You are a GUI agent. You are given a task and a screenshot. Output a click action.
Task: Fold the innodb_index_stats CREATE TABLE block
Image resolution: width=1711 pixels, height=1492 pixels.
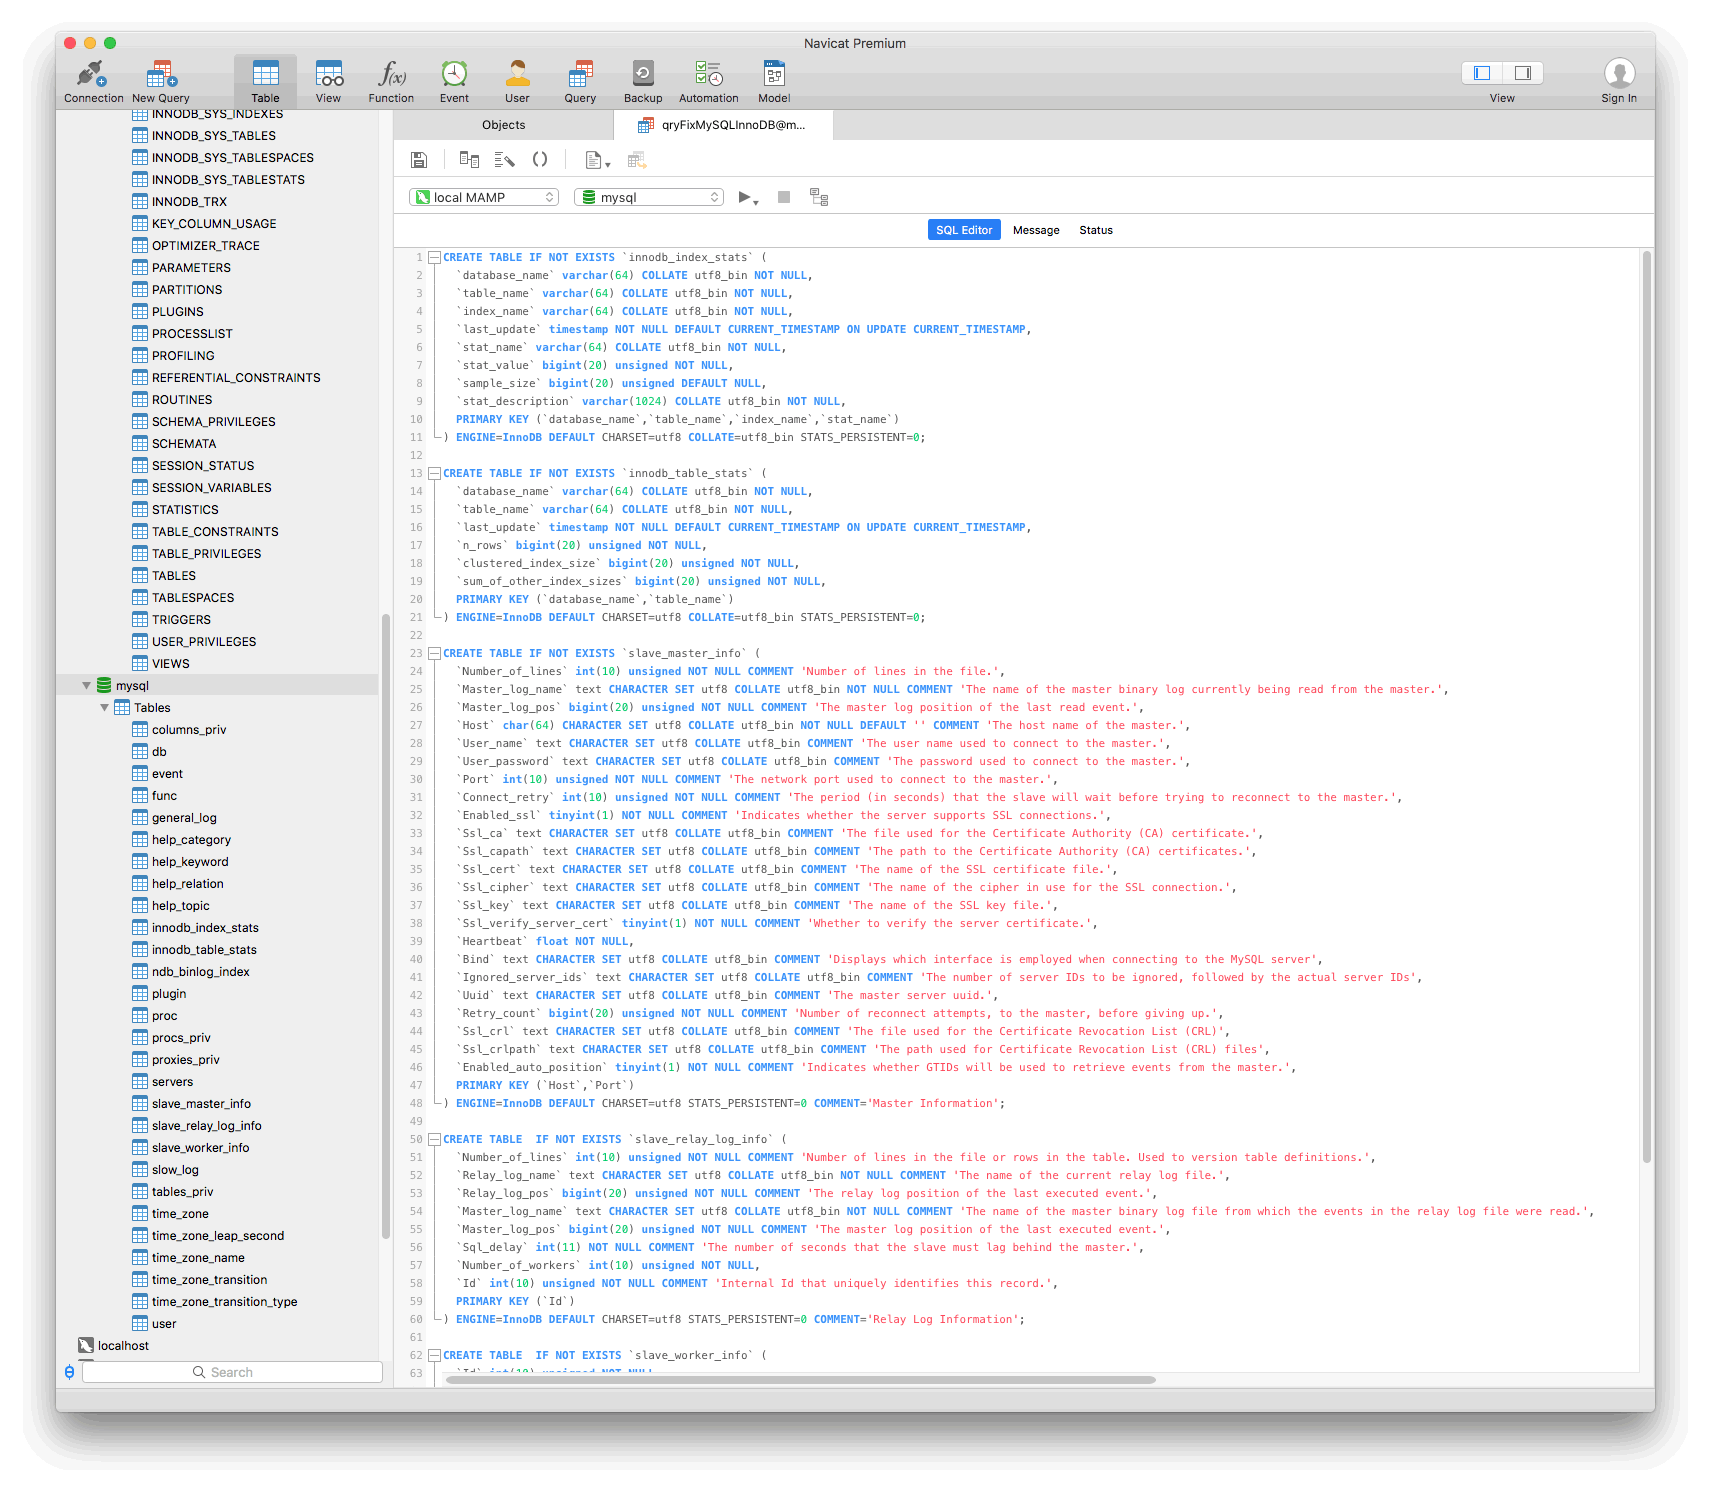434,258
